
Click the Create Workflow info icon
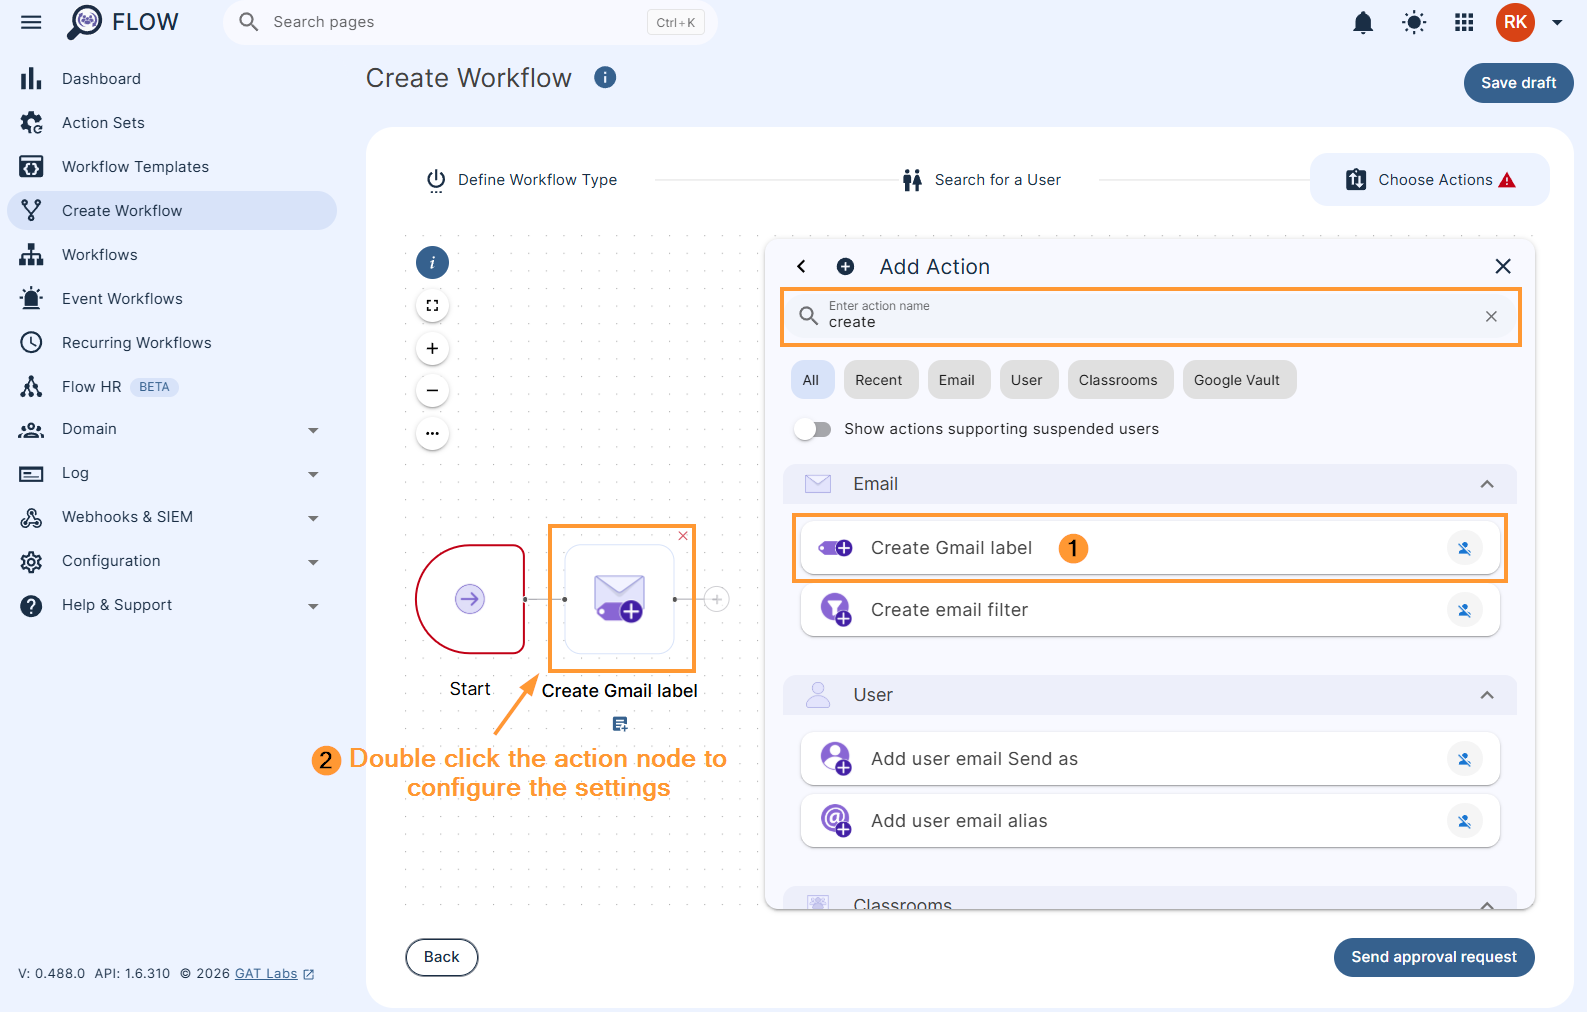(x=605, y=77)
